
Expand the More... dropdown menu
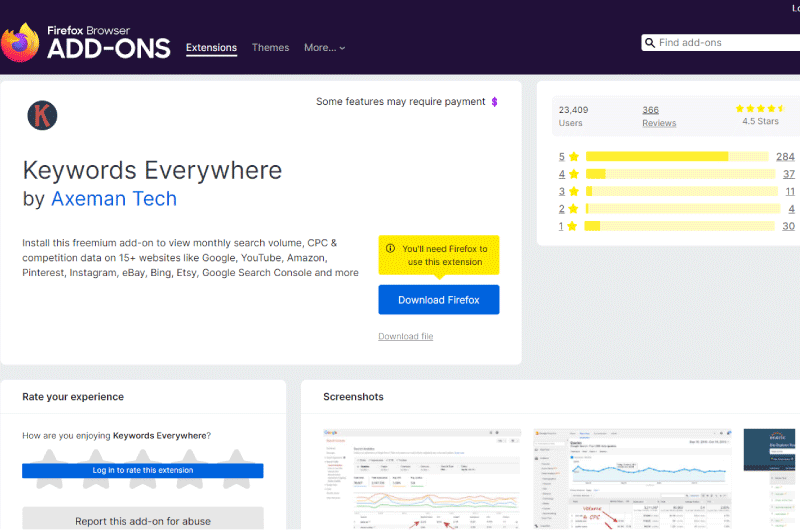click(x=324, y=47)
